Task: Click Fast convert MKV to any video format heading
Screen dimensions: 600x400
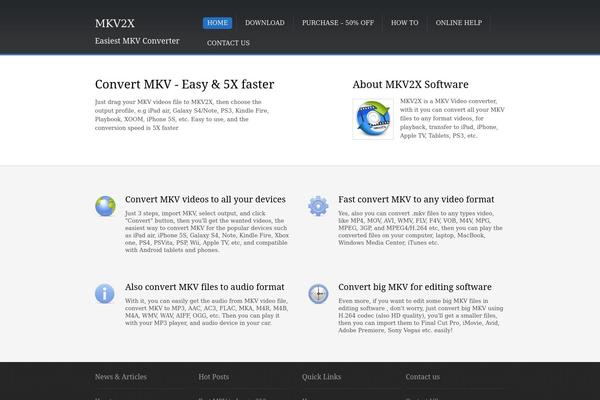Action: tap(416, 199)
